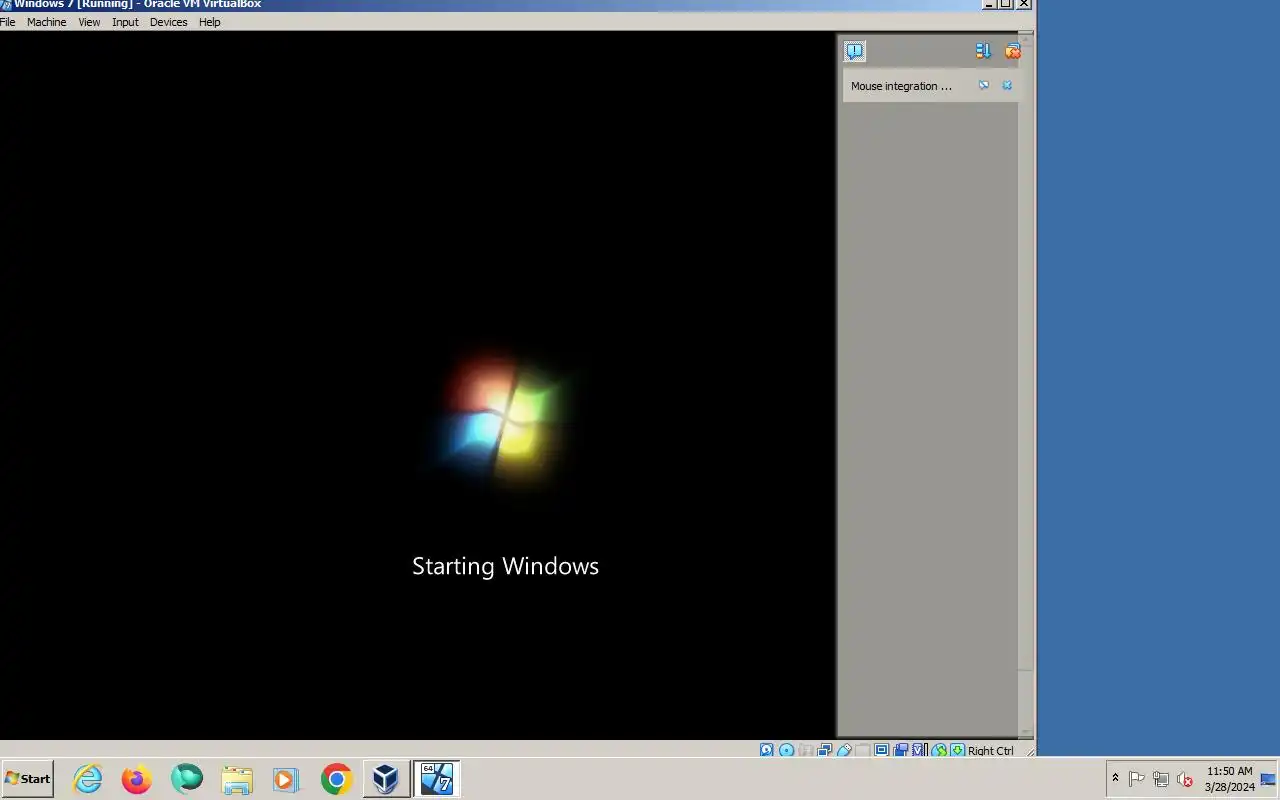Toggle the notification center speech-bubble icon
This screenshot has height=800, width=1280.
point(855,51)
